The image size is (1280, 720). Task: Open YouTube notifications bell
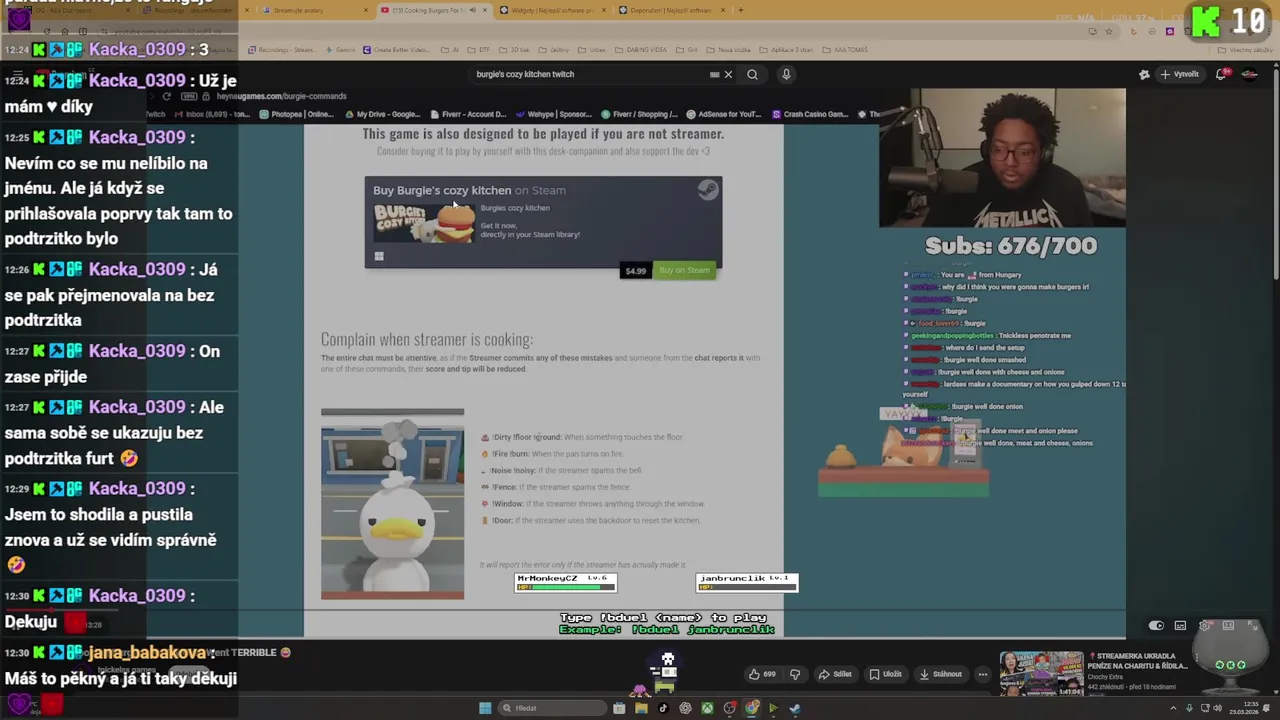[1222, 74]
